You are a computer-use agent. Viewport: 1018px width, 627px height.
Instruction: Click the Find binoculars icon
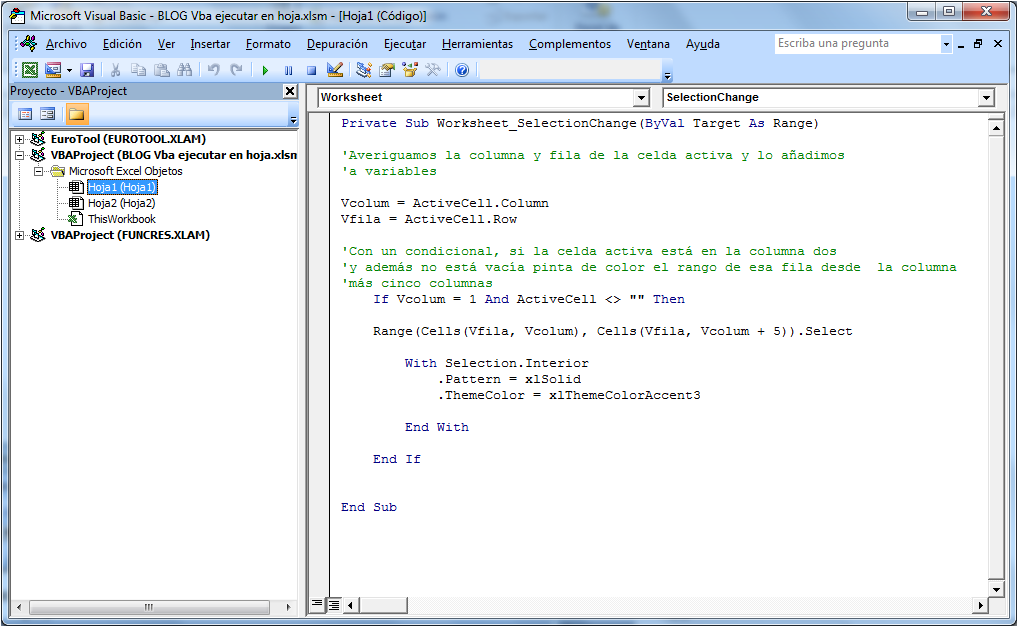(x=184, y=70)
